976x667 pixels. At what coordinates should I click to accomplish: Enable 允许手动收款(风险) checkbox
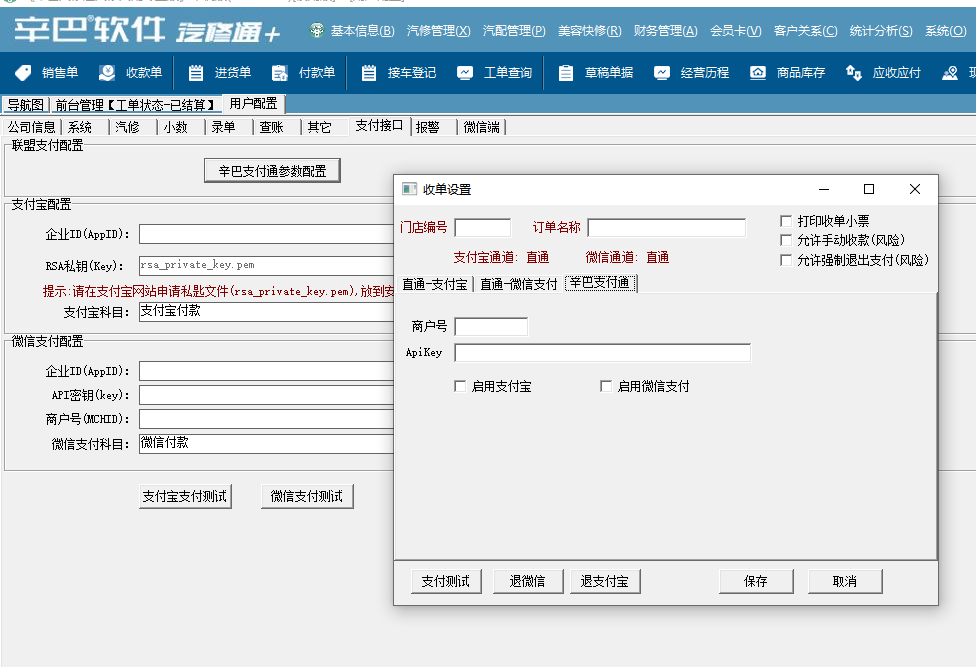tap(786, 240)
